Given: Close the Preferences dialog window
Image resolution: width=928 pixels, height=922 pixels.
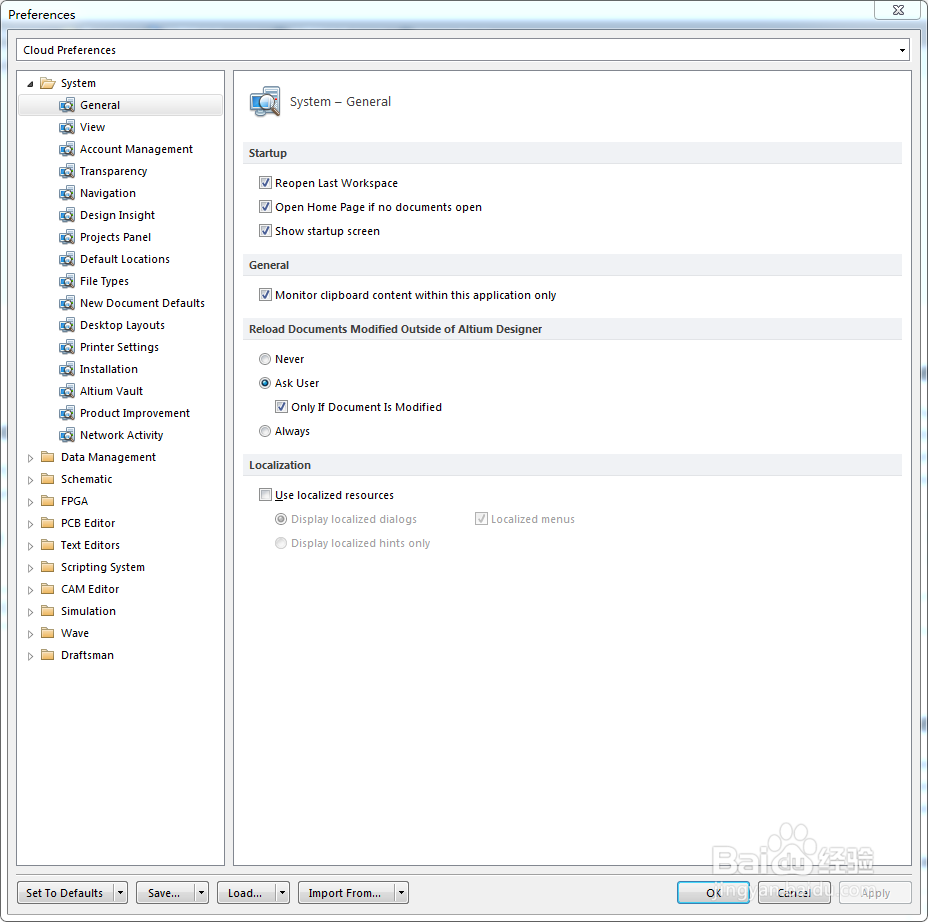Looking at the screenshot, I should click(898, 10).
